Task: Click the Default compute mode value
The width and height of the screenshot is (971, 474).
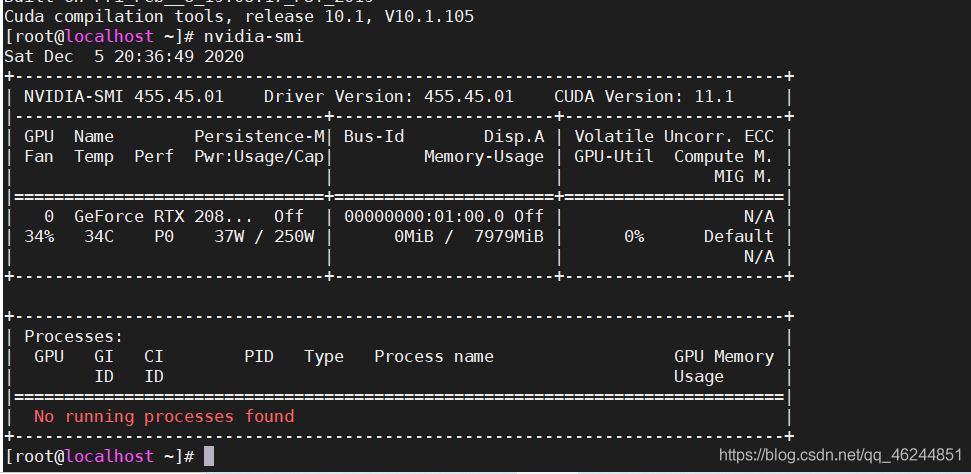Action: coord(739,236)
